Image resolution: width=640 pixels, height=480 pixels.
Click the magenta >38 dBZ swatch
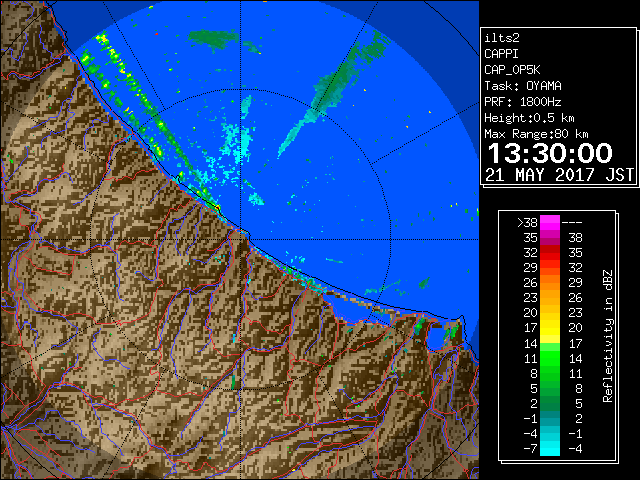550,222
